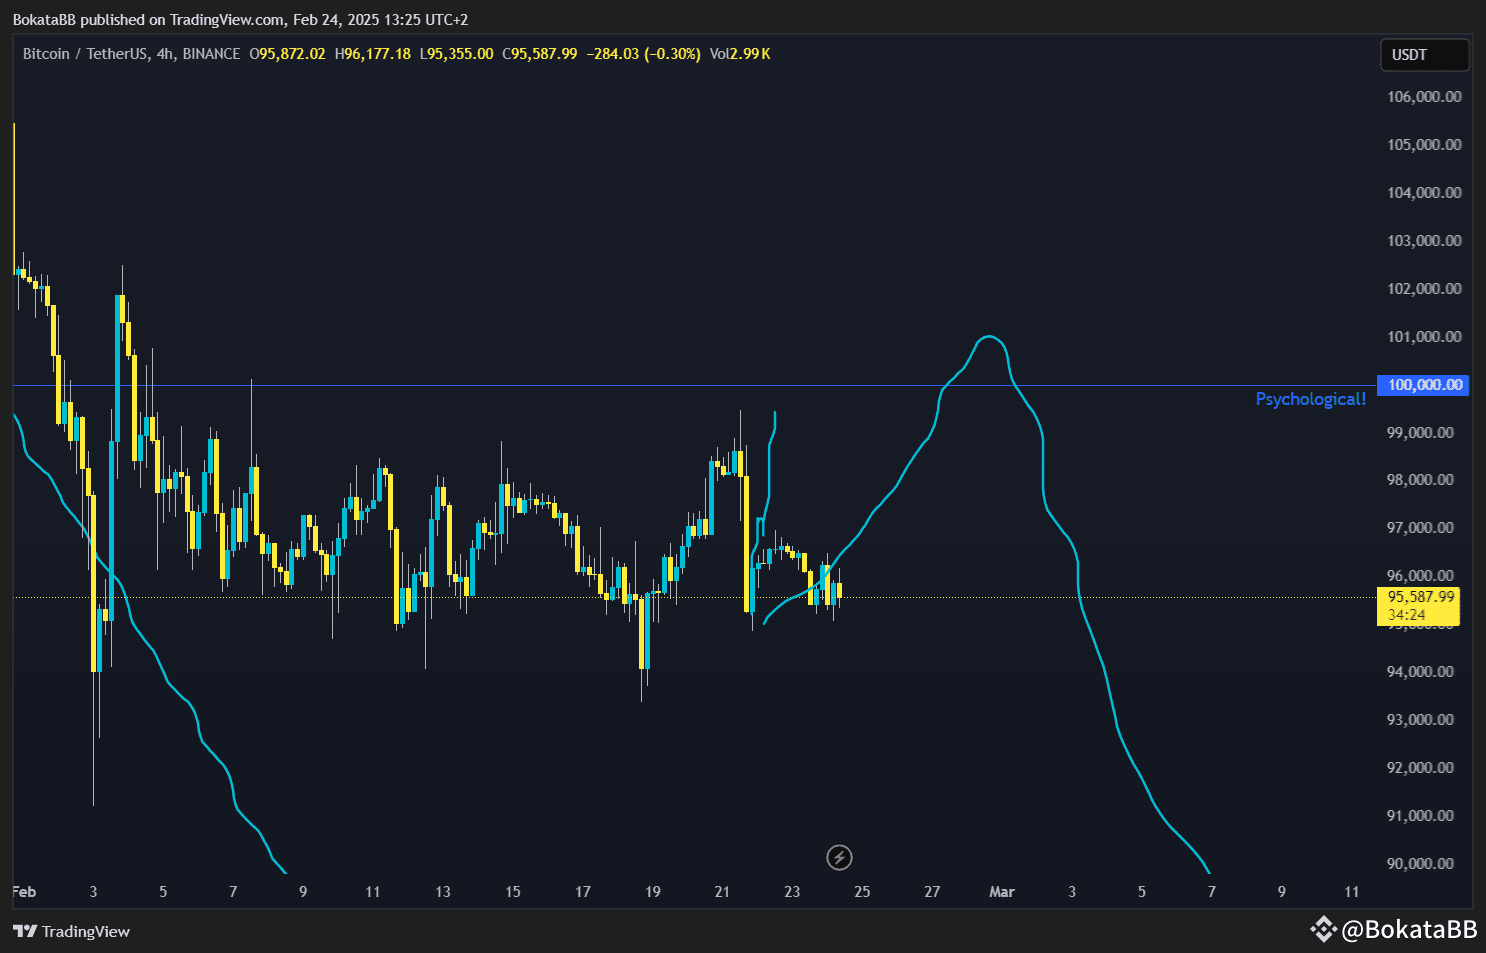
Task: Click BINANCE to change the exchange
Action: (x=211, y=54)
